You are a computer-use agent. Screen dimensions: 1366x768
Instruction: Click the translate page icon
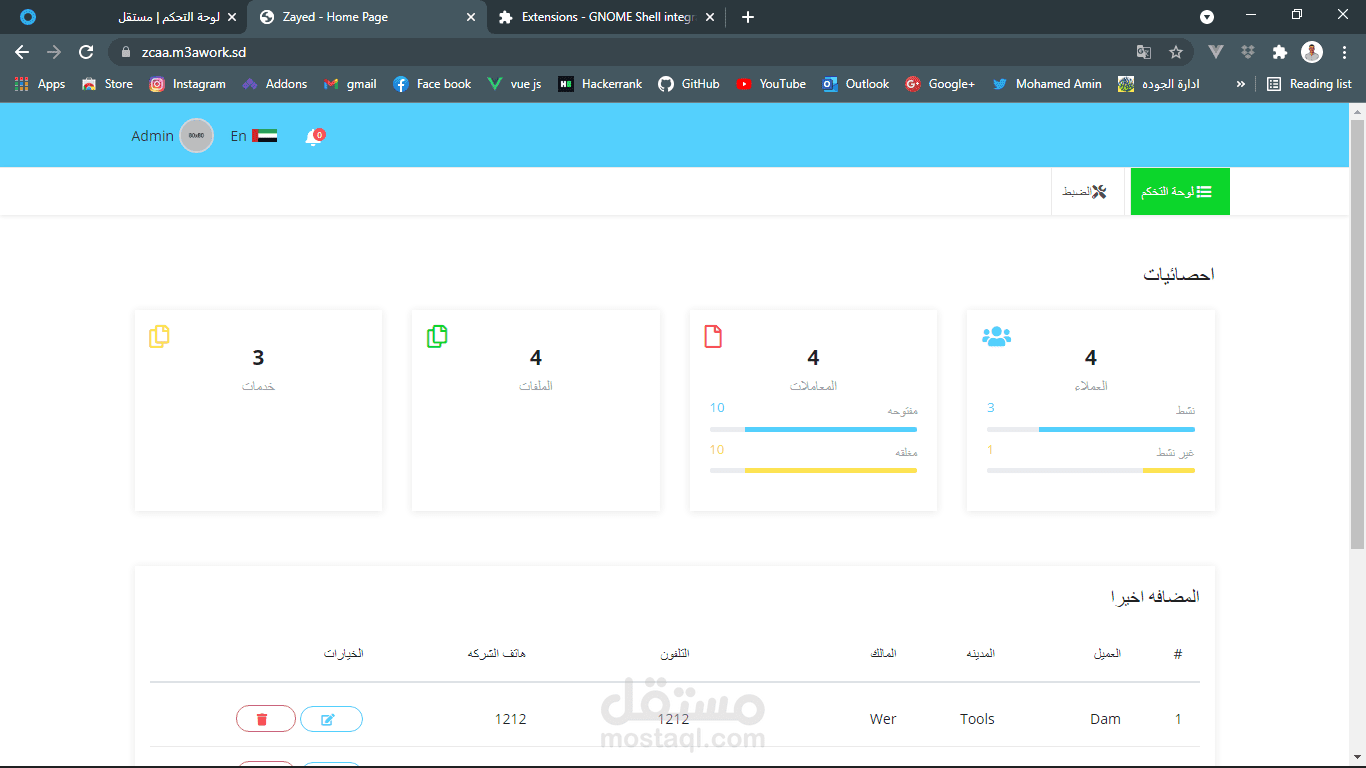tap(1144, 52)
